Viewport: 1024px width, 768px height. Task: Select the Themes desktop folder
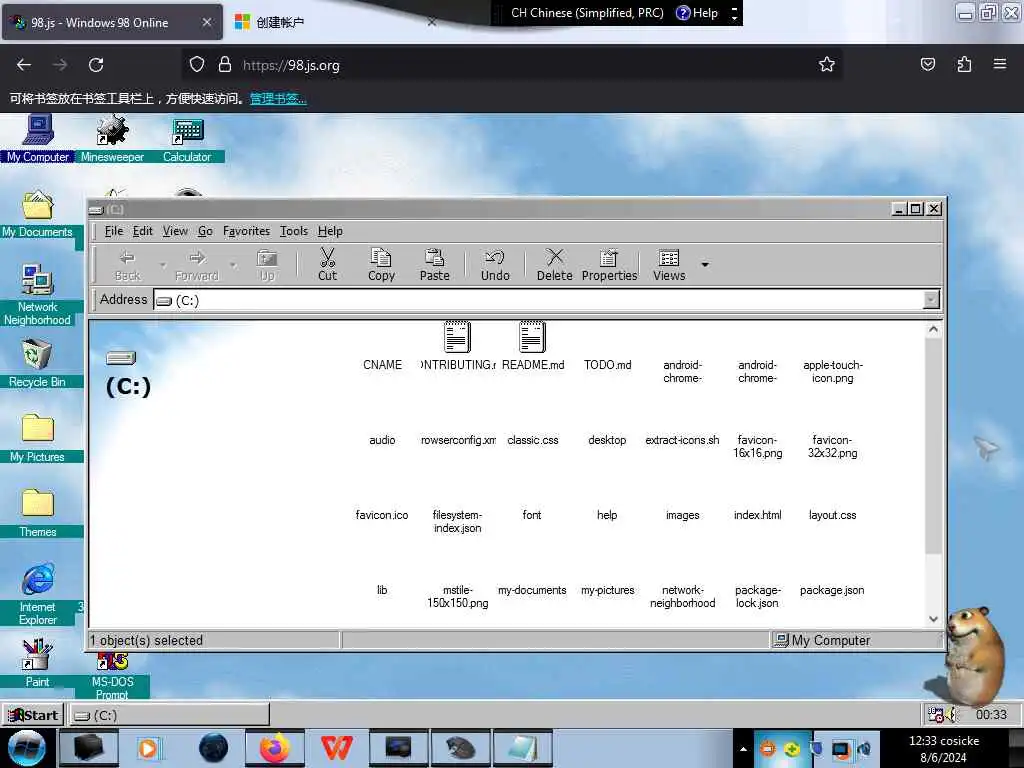(37, 513)
